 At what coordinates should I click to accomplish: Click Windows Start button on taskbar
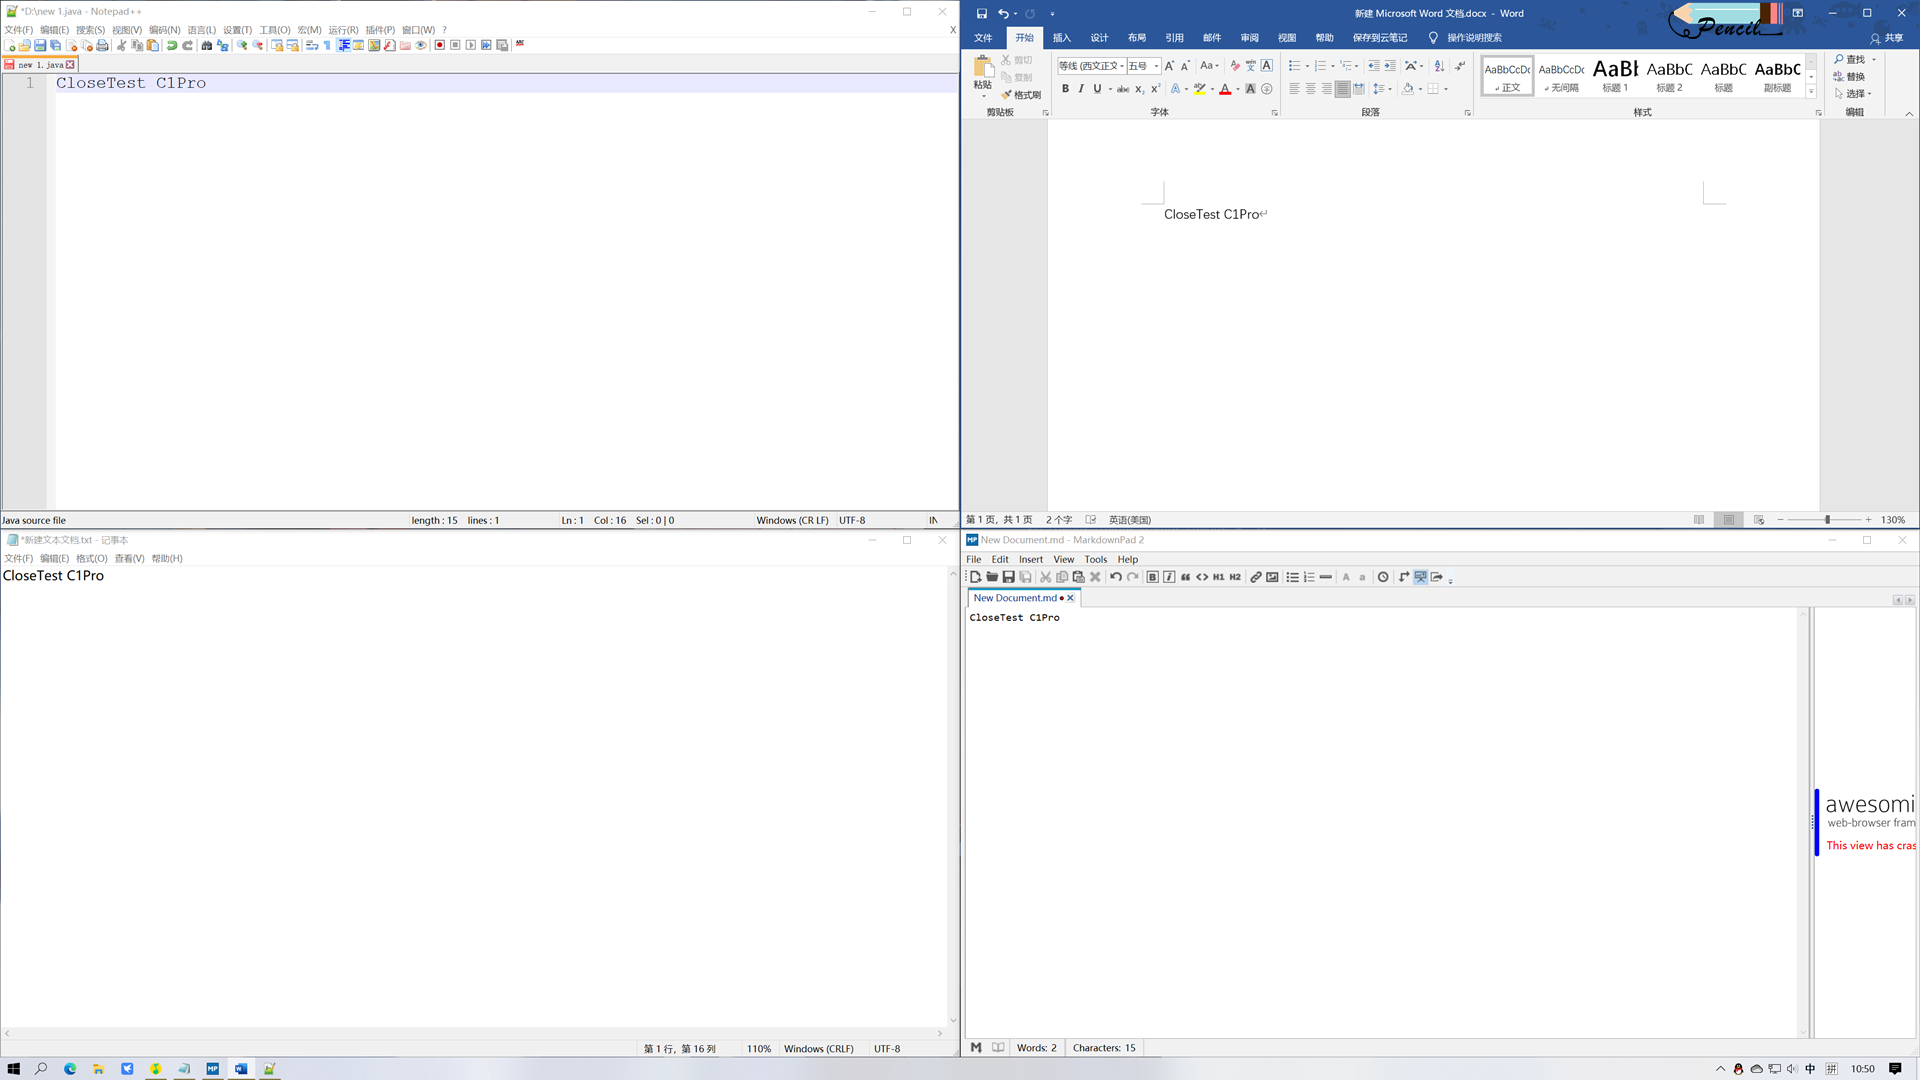(14, 1069)
